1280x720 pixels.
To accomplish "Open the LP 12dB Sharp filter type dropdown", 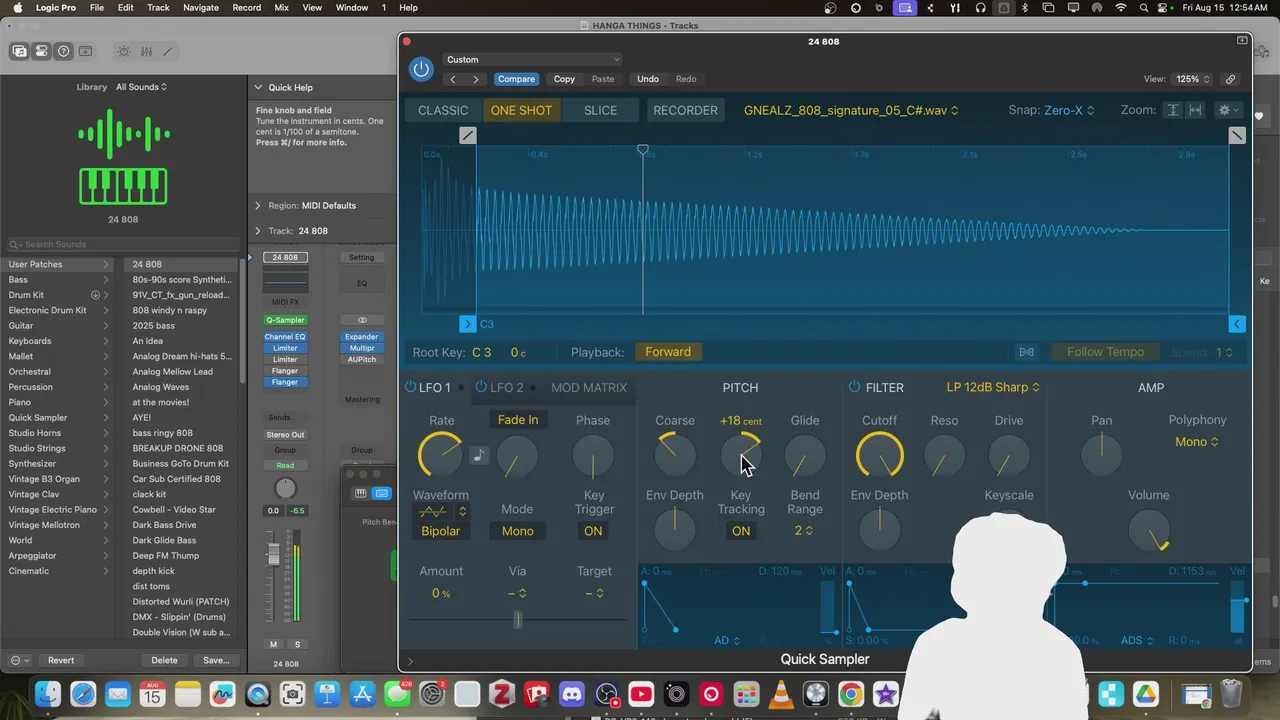I will point(993,387).
